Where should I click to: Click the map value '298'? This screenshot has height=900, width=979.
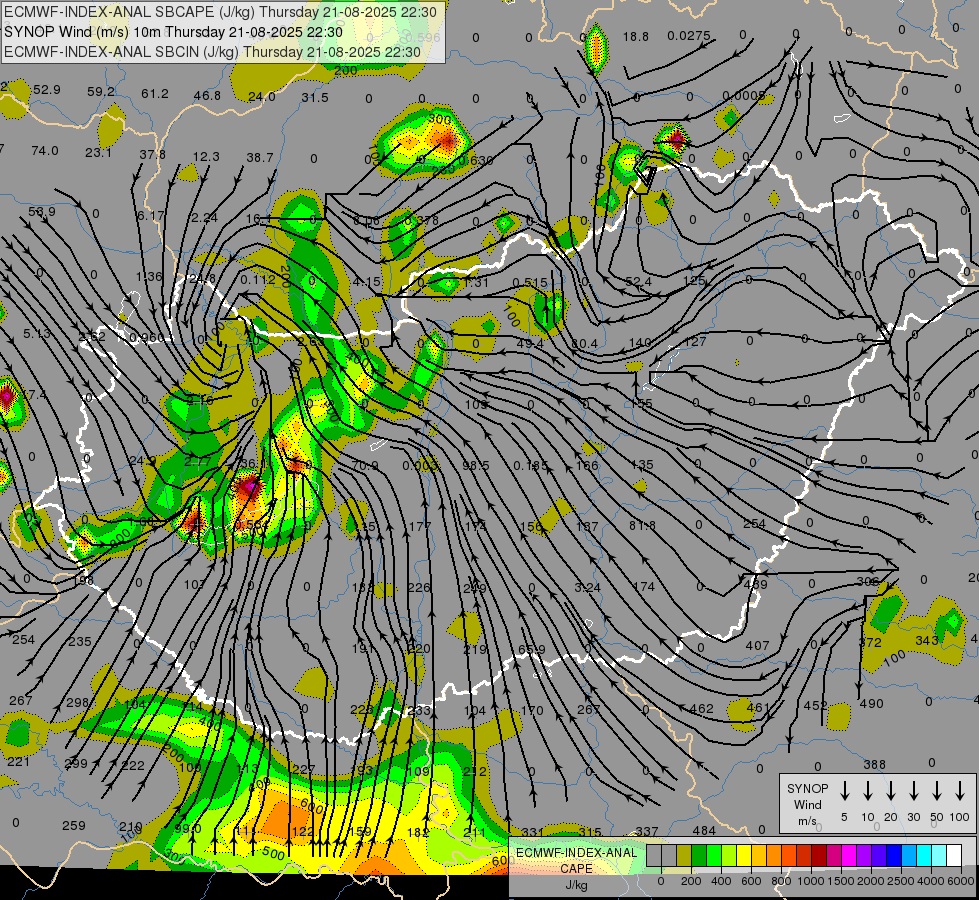point(77,703)
